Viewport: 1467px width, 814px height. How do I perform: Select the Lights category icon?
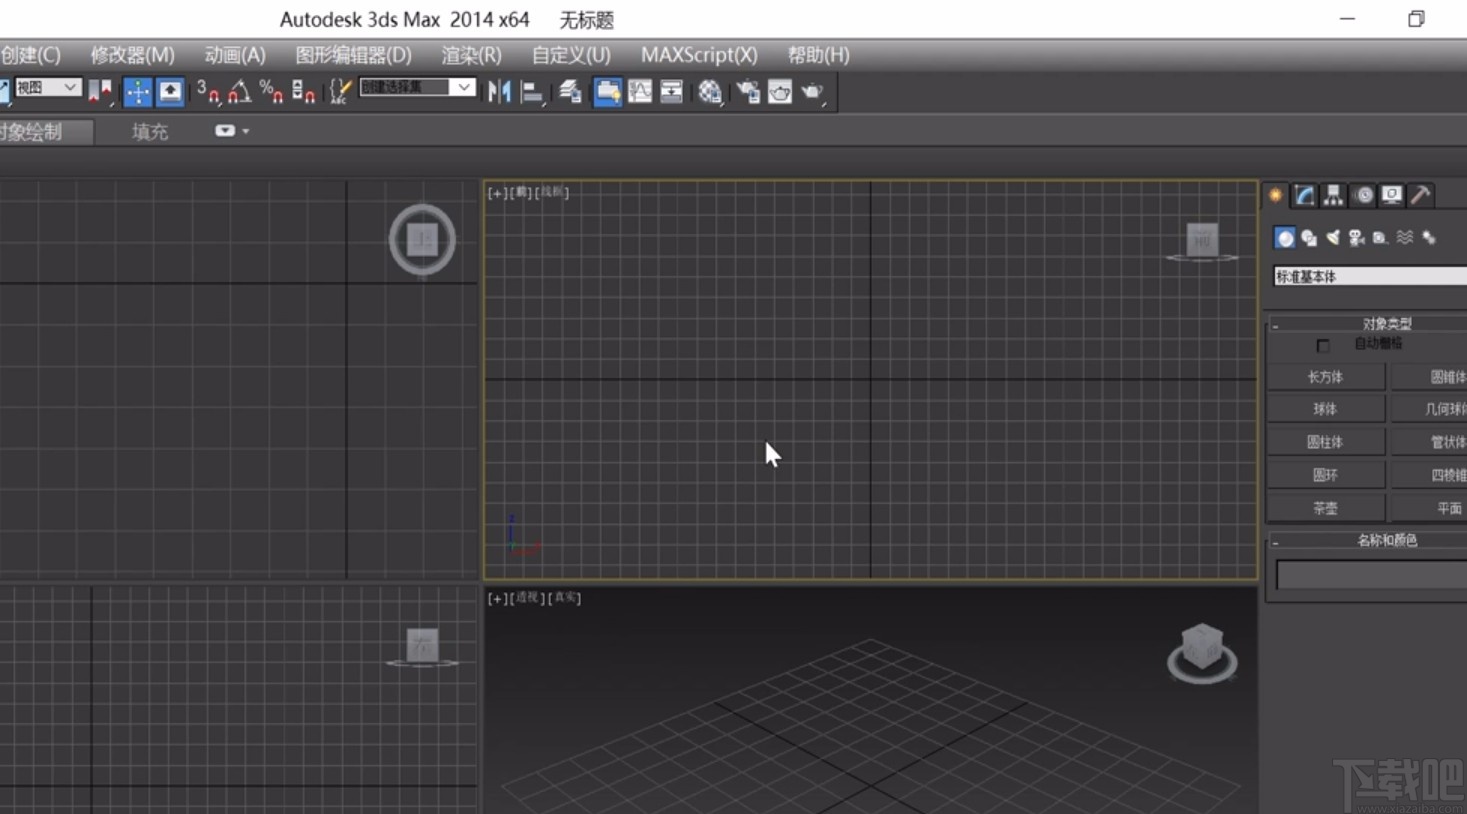tap(1333, 237)
